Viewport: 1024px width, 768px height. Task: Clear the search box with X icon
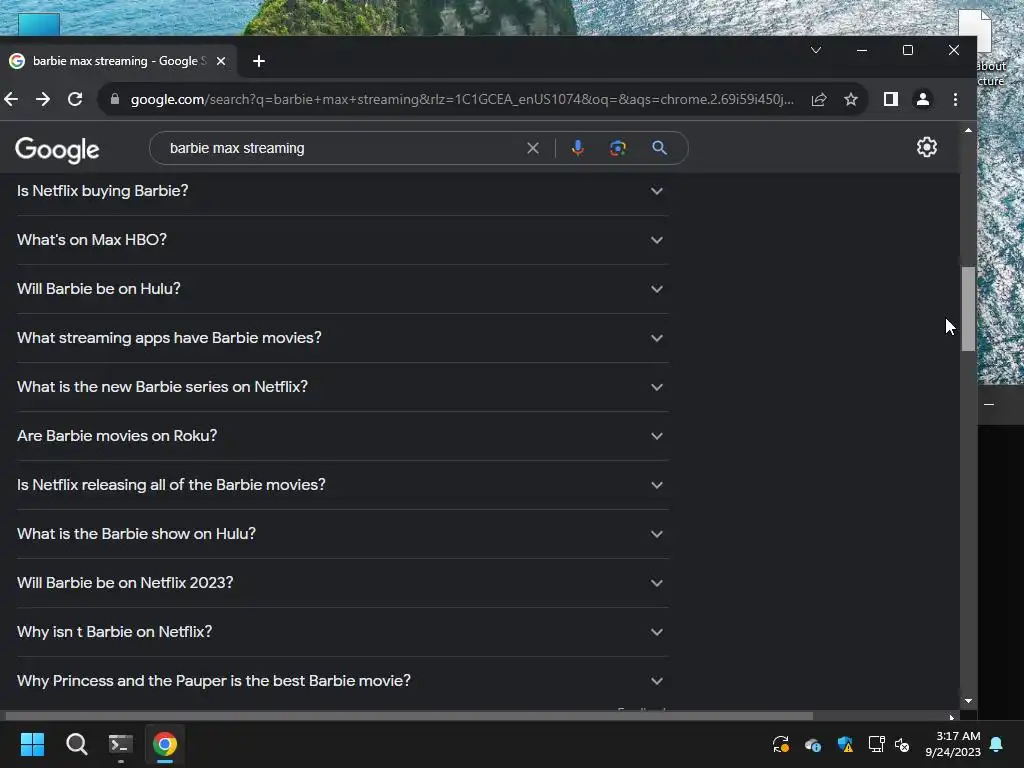(533, 148)
